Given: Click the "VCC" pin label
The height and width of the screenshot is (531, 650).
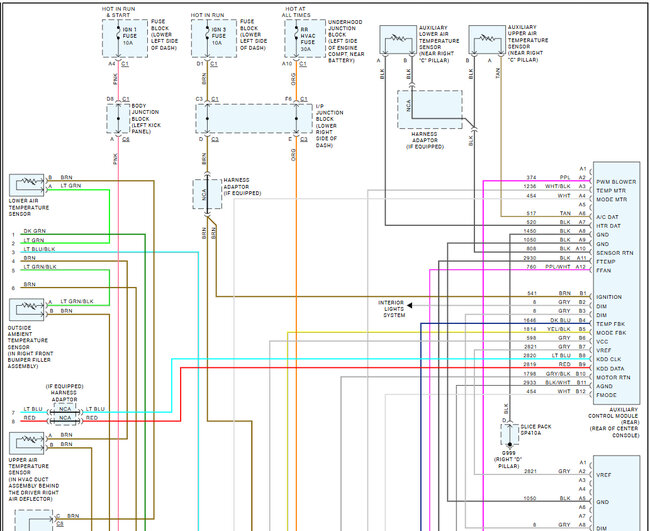Looking at the screenshot, I should pos(602,342).
